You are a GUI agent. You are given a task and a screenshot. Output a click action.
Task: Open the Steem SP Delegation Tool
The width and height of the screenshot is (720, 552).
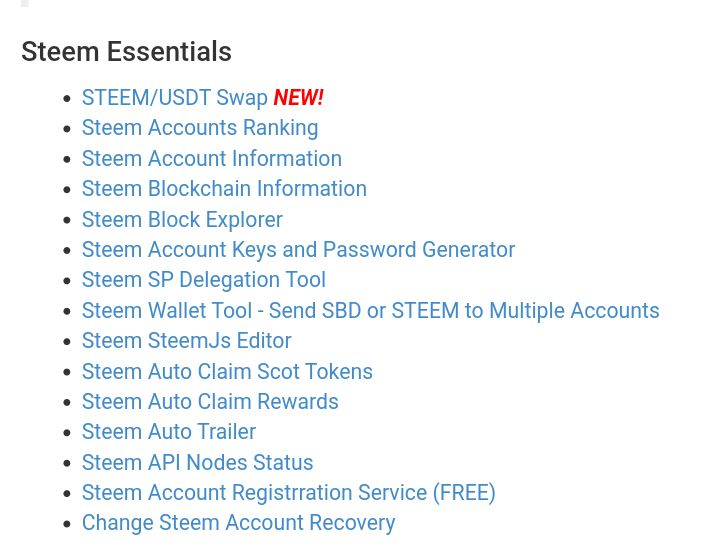(204, 280)
